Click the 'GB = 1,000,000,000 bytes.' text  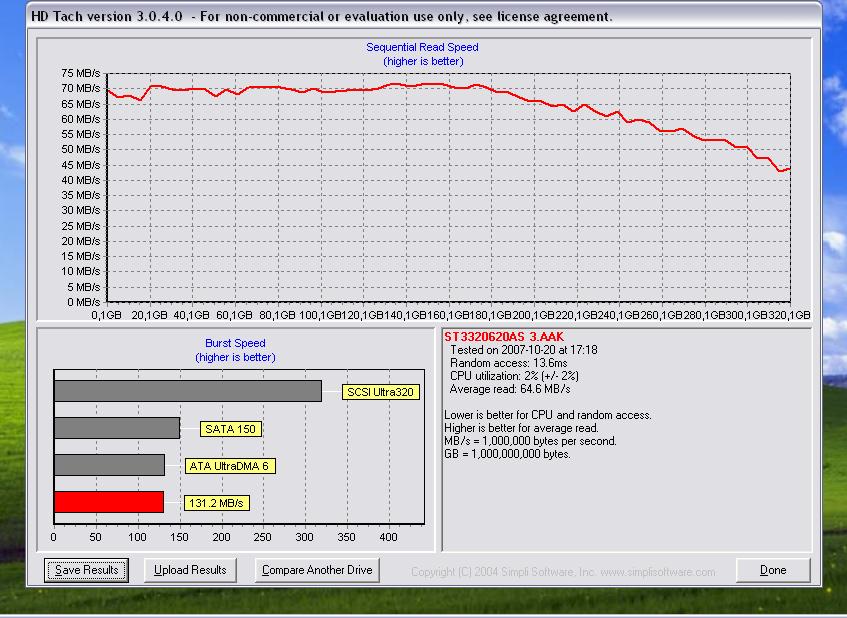[507, 454]
